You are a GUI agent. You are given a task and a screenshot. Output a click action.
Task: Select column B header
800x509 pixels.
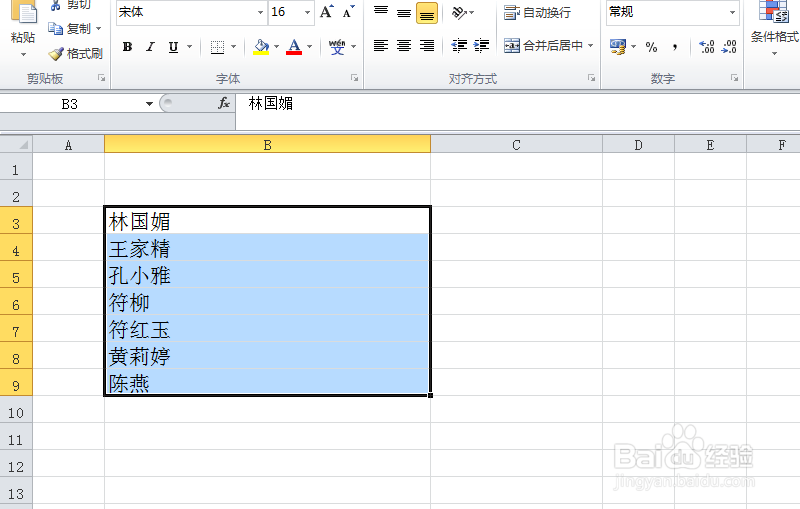point(267,144)
